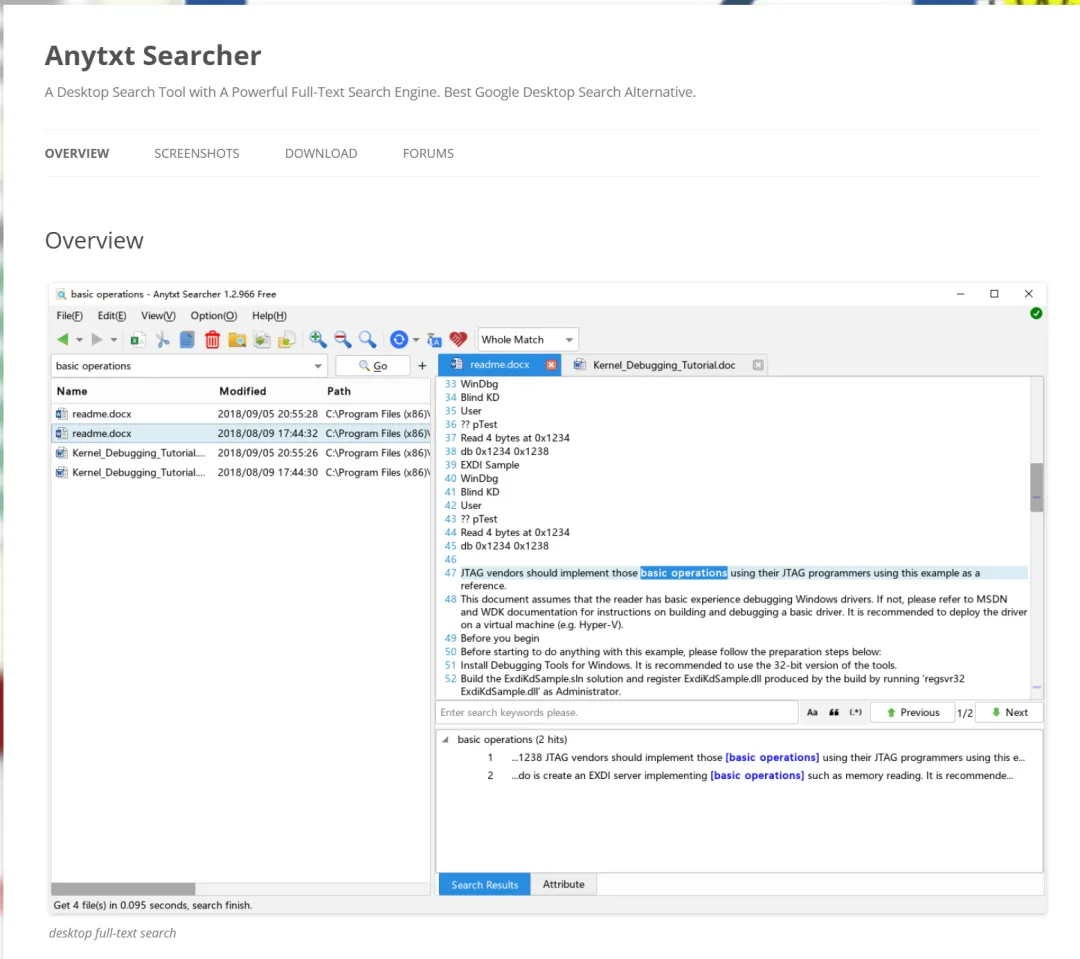Click the basic operations search box
The image size is (1080, 959).
[x=188, y=366]
